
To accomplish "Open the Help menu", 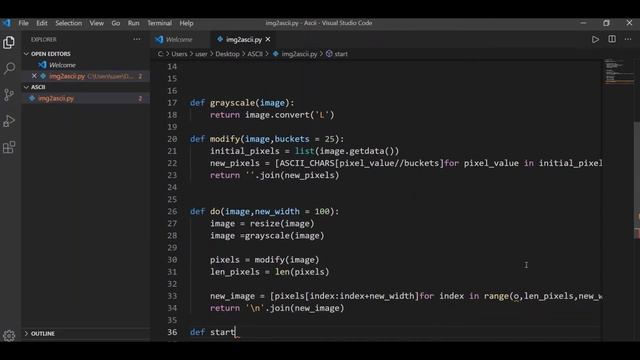I will (x=186, y=23).
